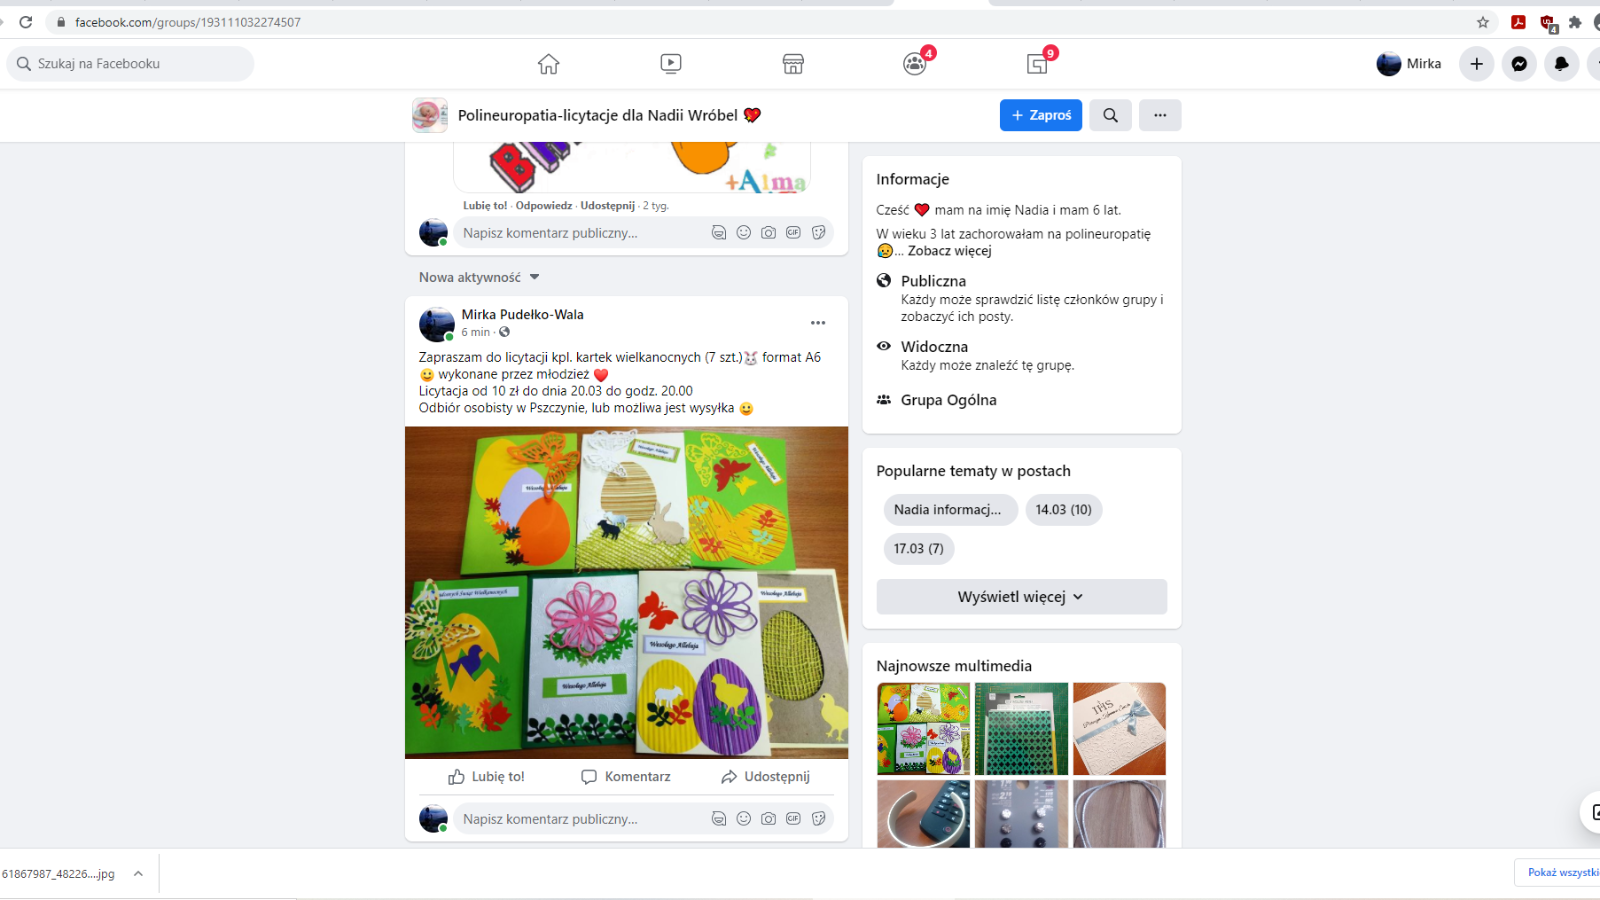
Task: Click Udostępnij link on upper comment
Action: [607, 206]
